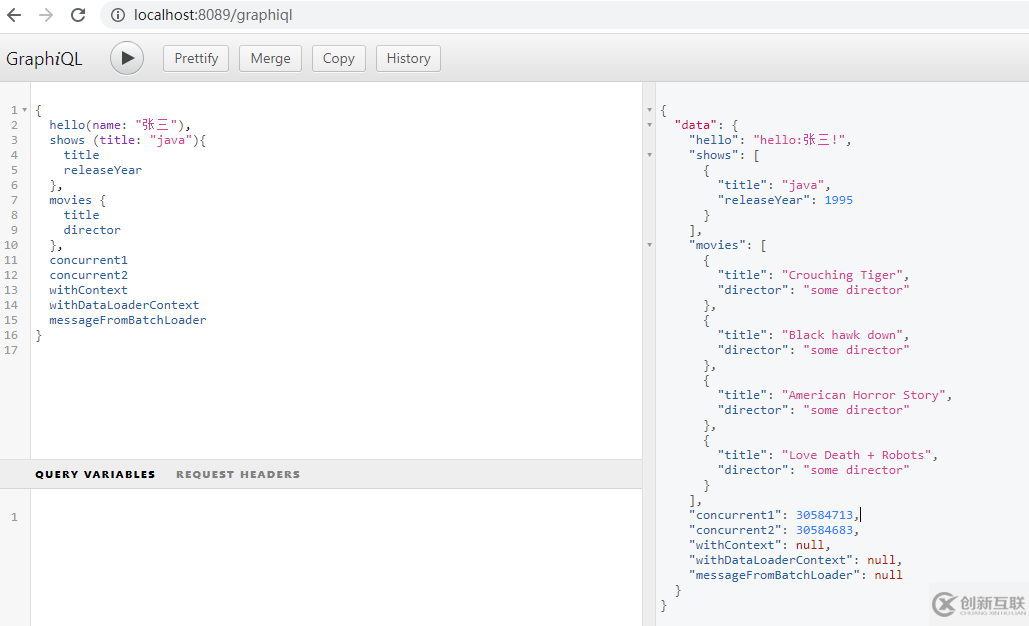Viewport: 1029px width, 626px height.
Task: Open the History panel
Action: click(x=408, y=58)
